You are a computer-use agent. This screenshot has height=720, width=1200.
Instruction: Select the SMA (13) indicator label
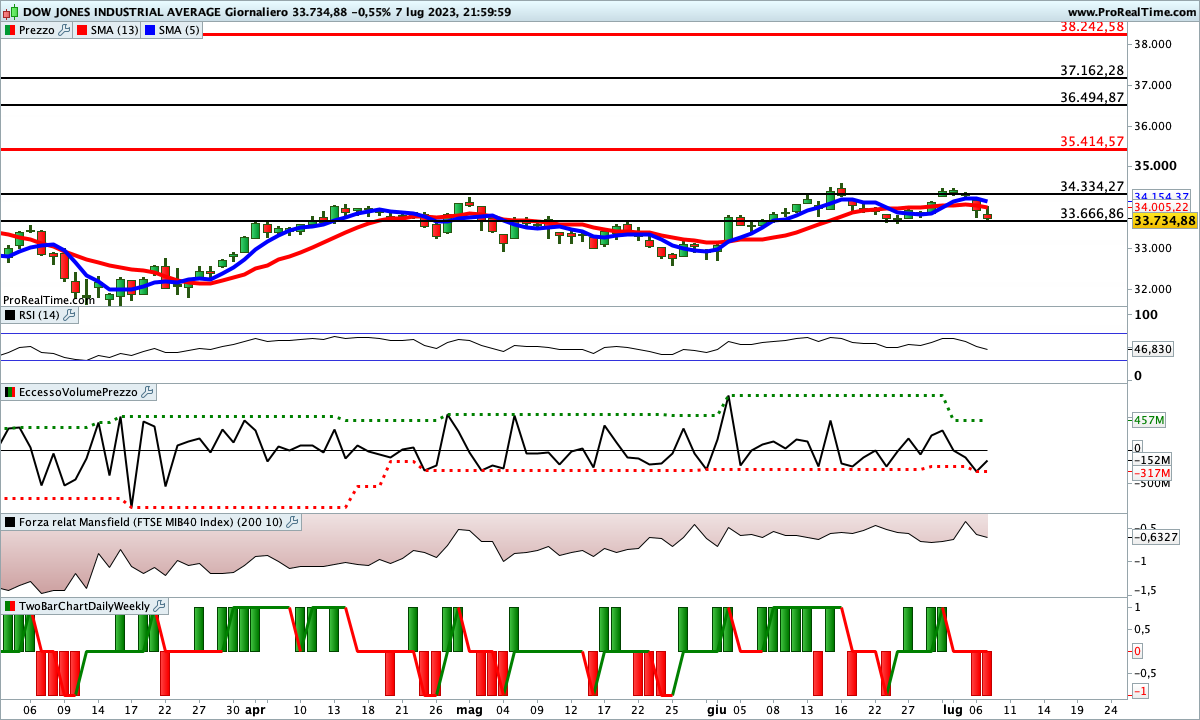[x=115, y=30]
